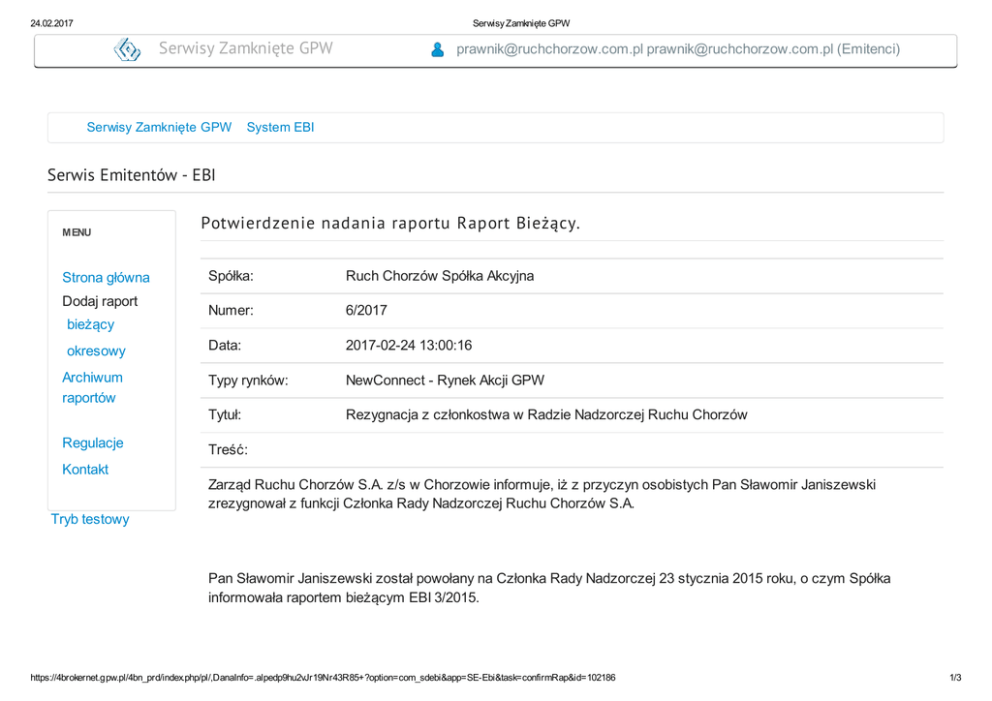Click the GPW logo icon
The image size is (992, 701).
tap(127, 49)
